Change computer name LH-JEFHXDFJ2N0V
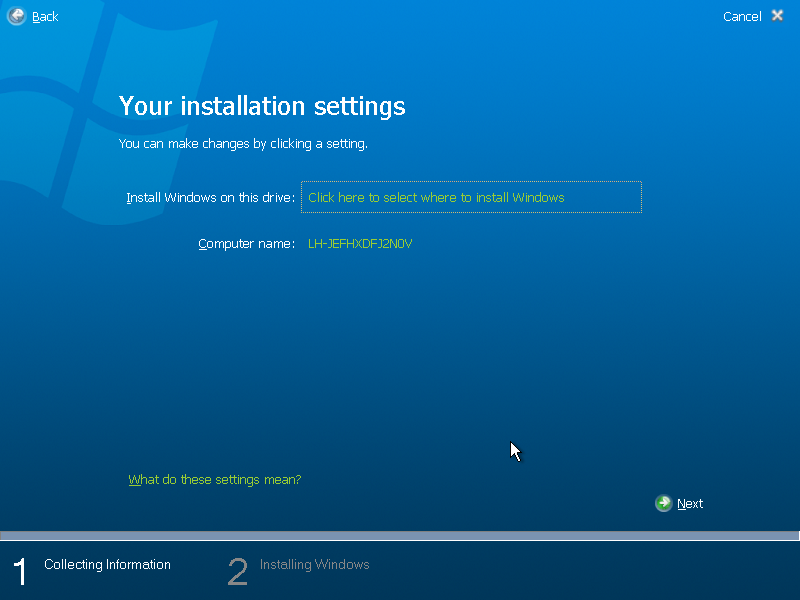This screenshot has height=600, width=800. click(360, 244)
